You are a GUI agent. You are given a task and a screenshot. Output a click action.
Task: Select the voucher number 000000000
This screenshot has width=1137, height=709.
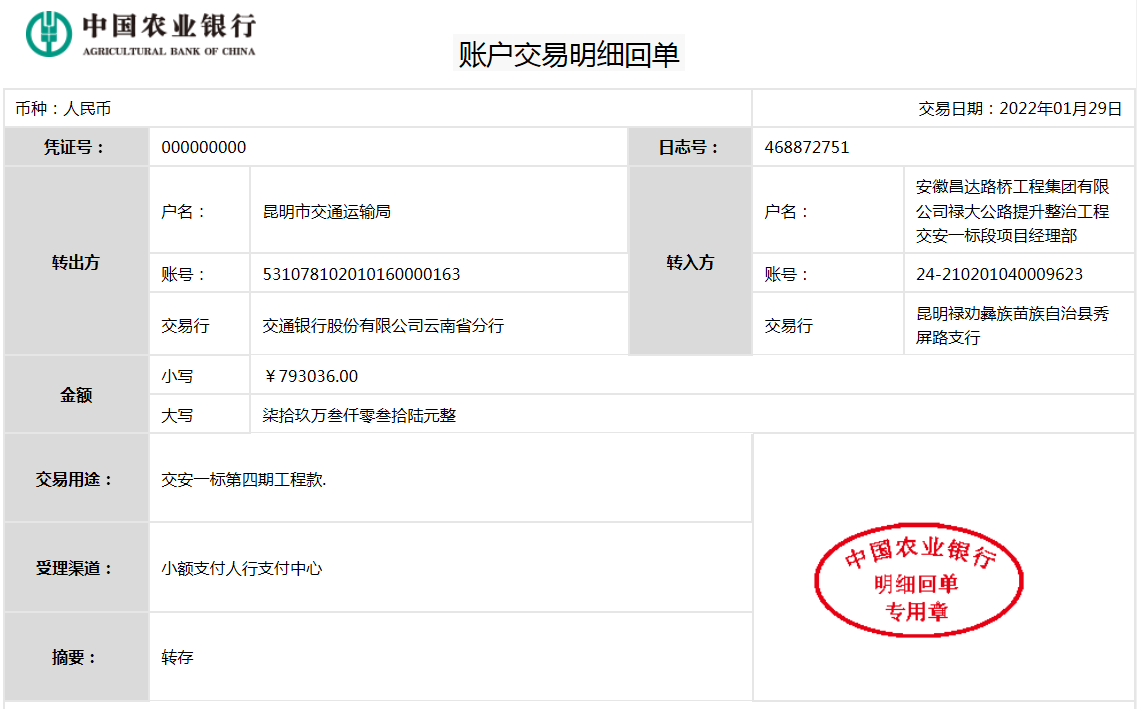pyautogui.click(x=204, y=147)
